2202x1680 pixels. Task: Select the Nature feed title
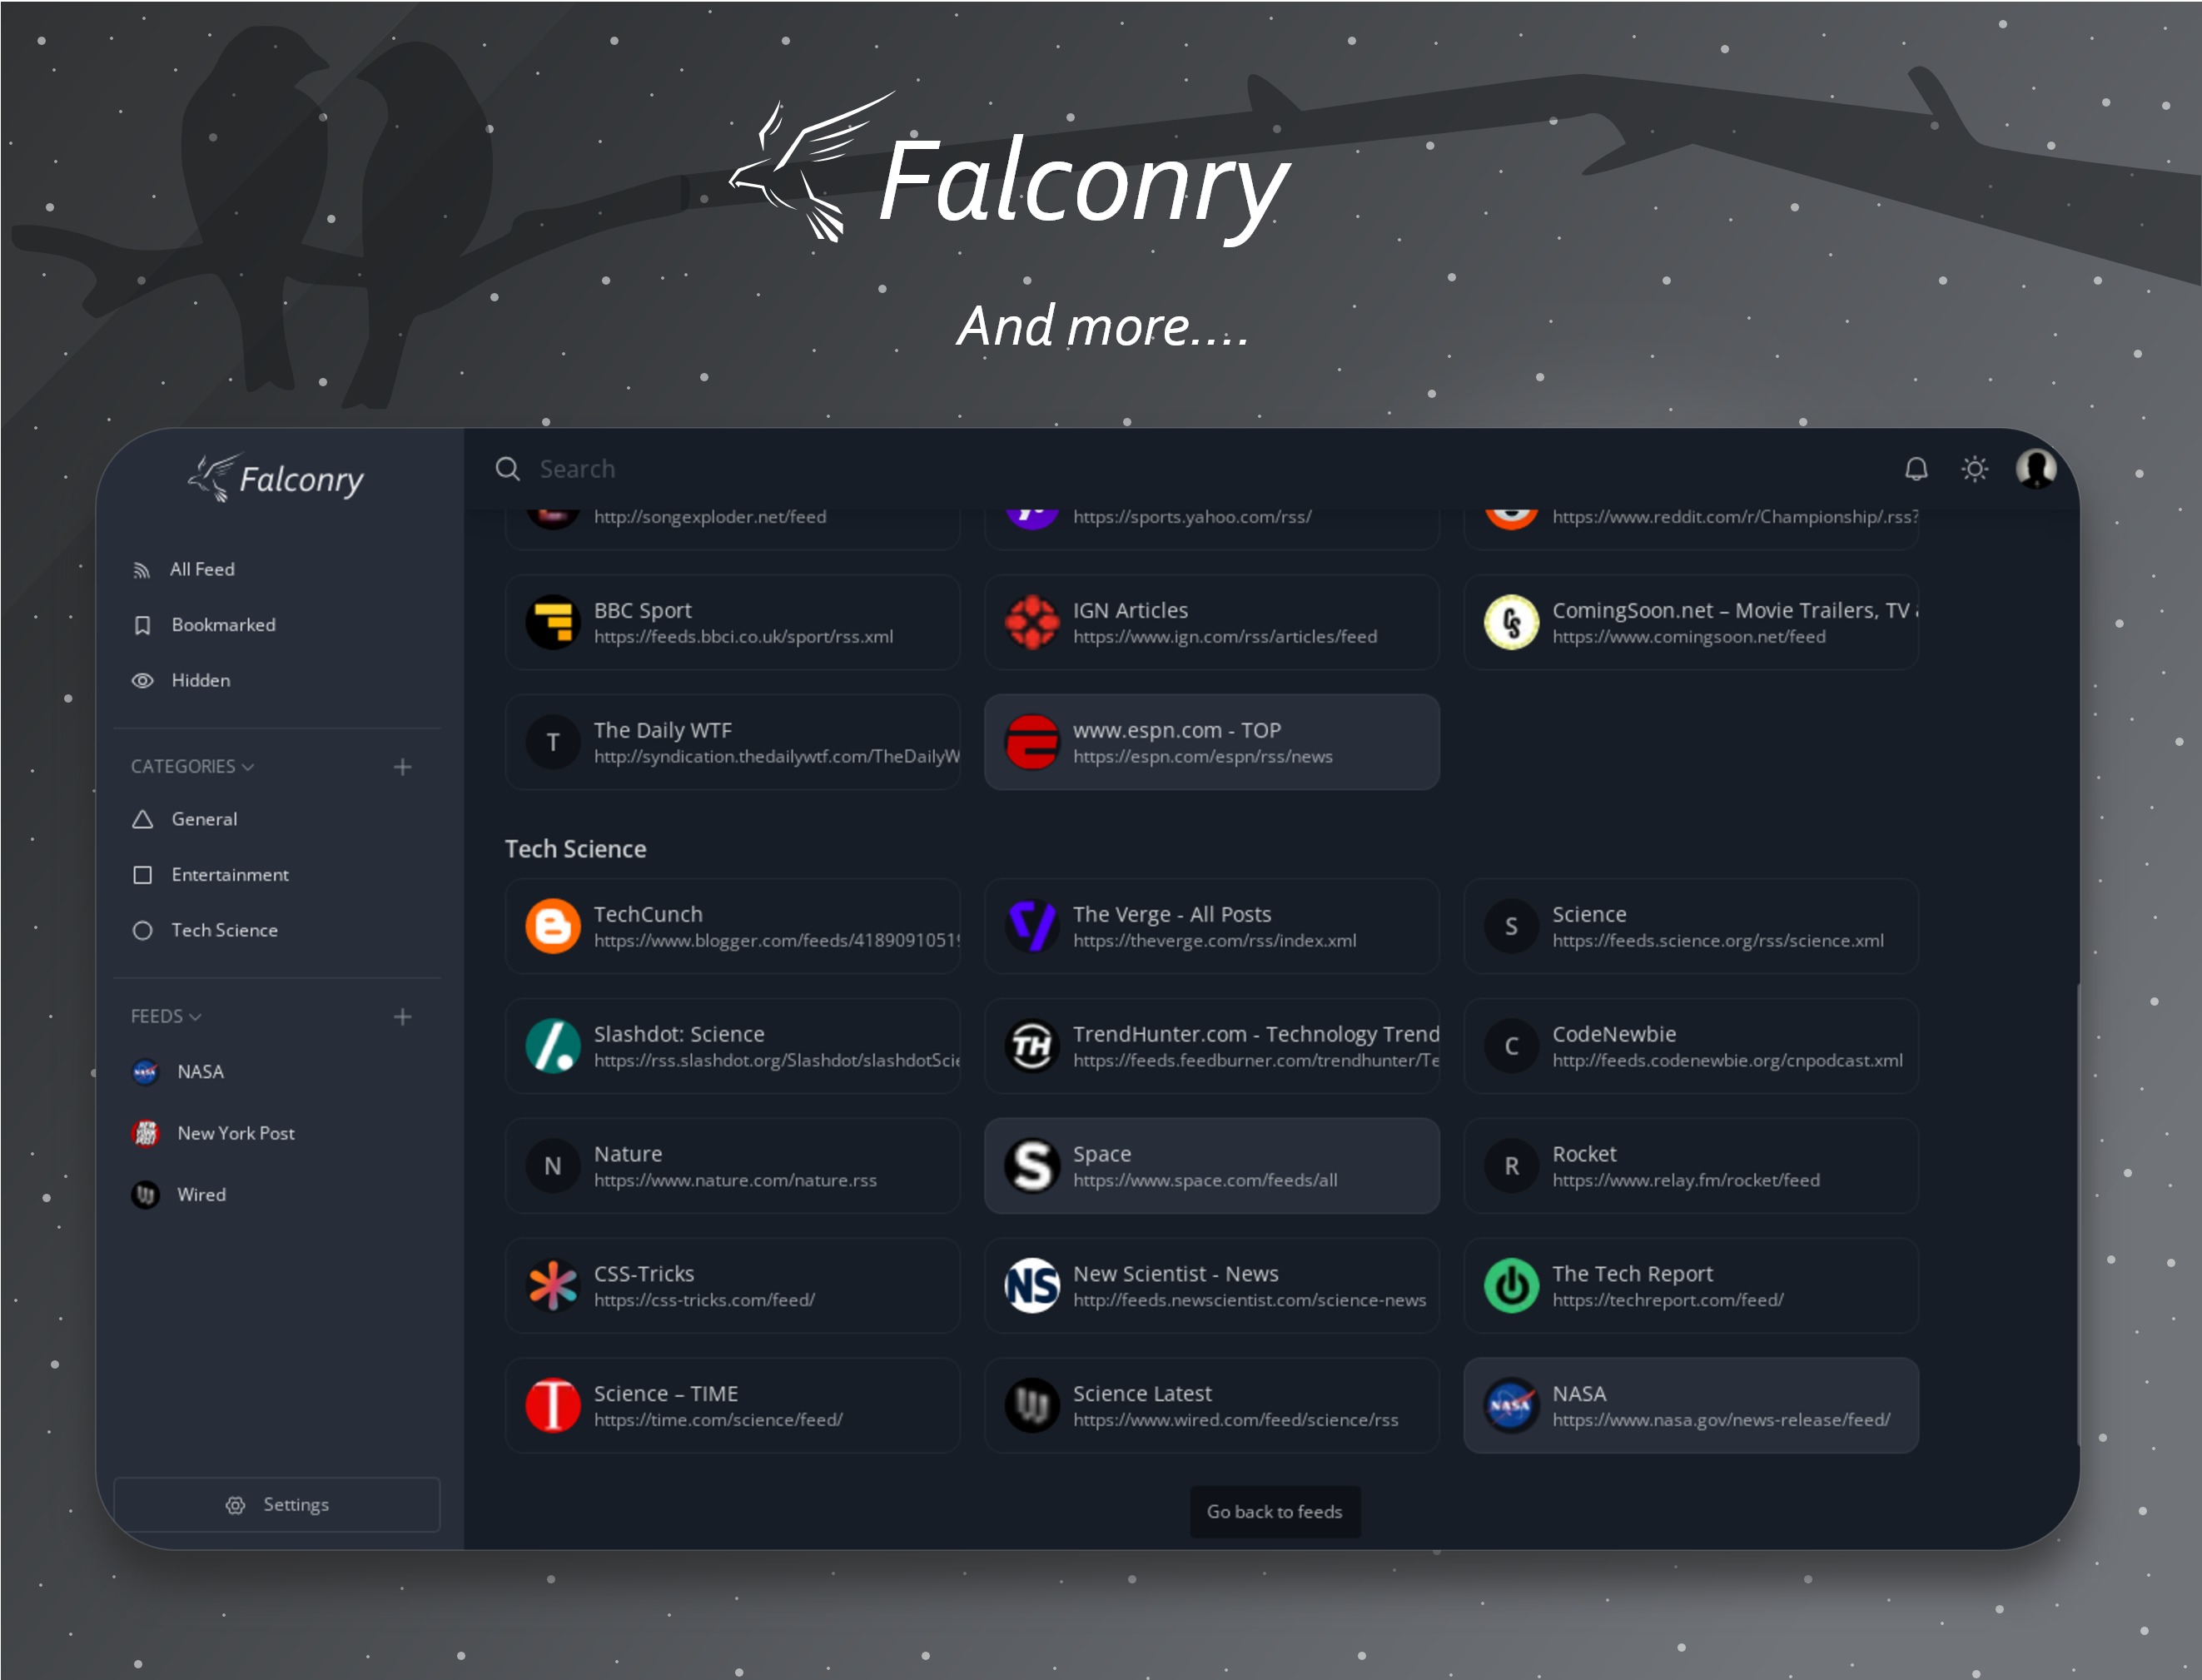pyautogui.click(x=628, y=1154)
